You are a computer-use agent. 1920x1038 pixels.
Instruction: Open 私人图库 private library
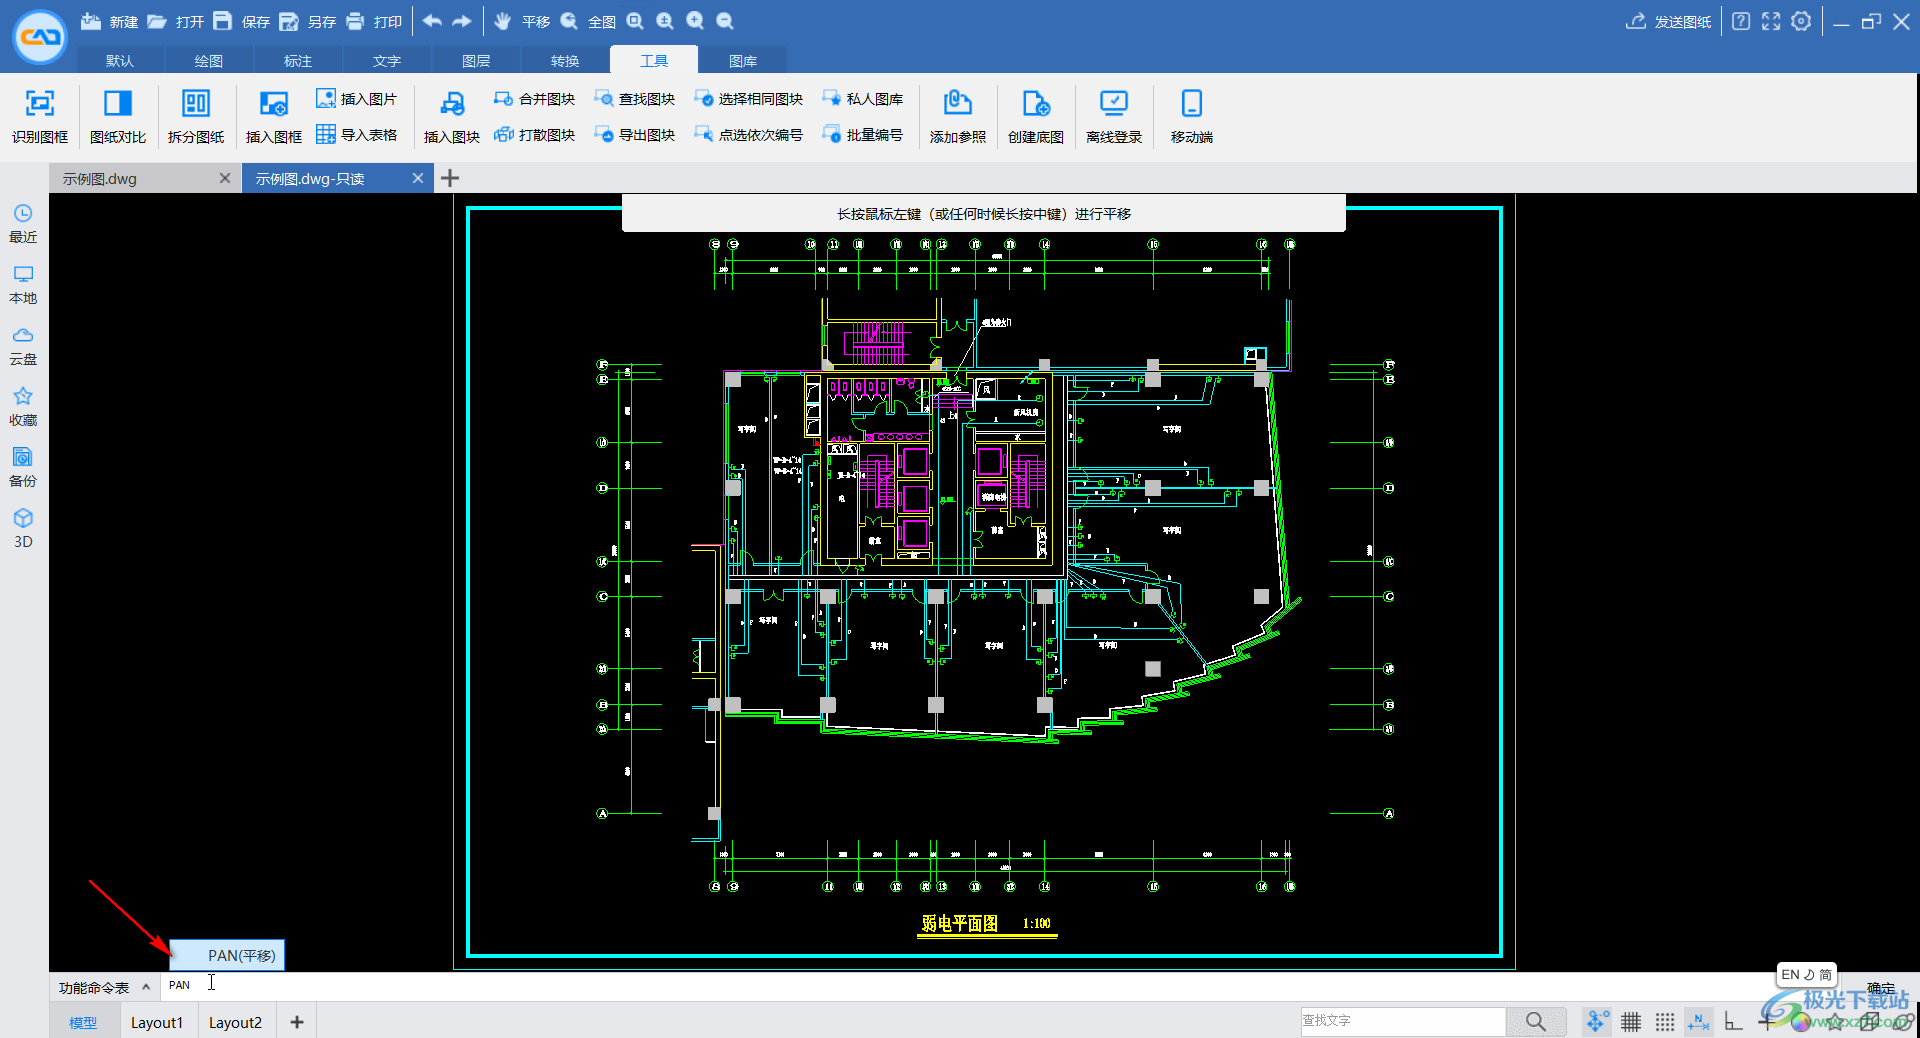point(863,99)
